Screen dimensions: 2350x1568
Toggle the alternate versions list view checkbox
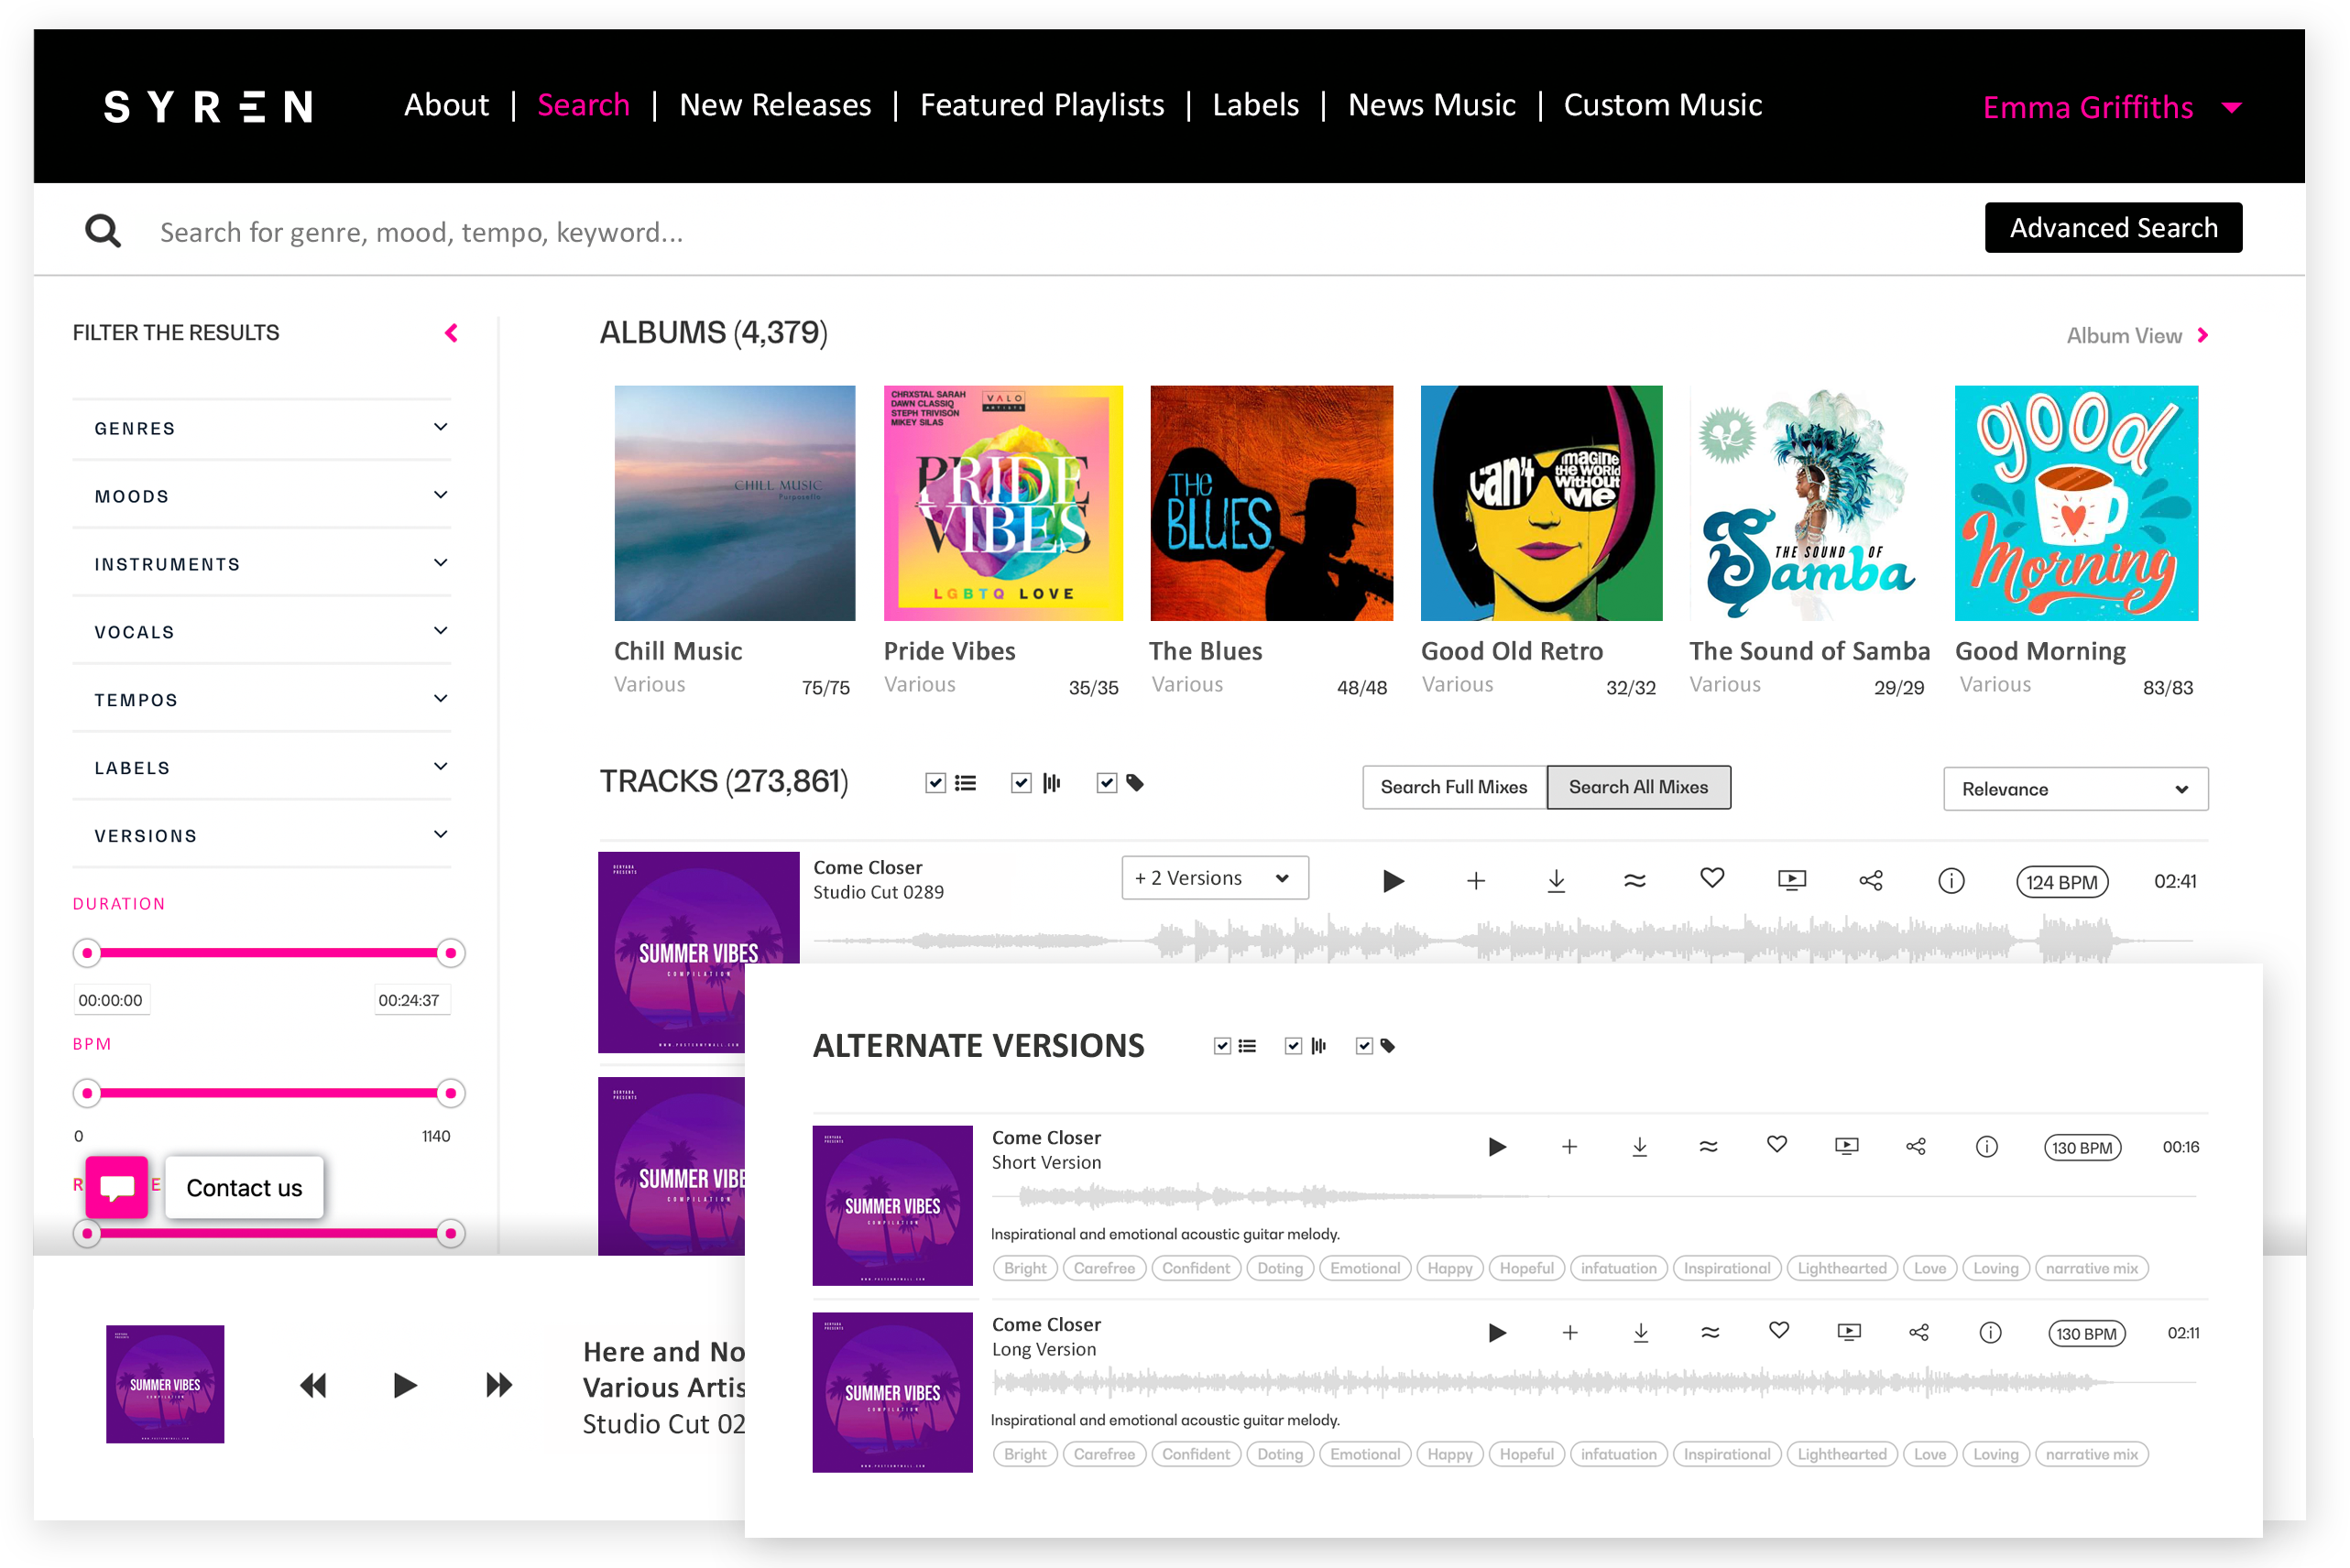coord(1219,1045)
